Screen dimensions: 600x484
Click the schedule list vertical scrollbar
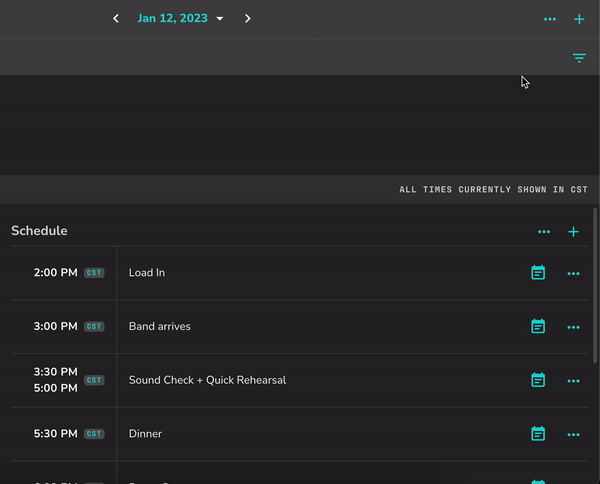pos(596,300)
